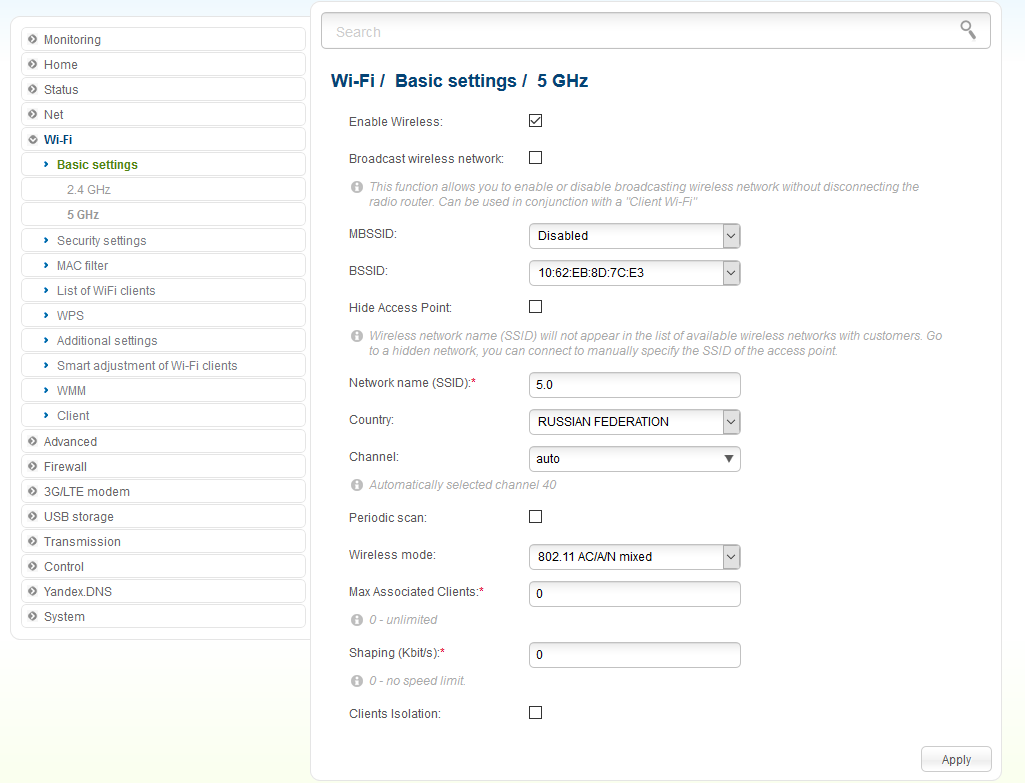Collapse the Wi-Fi section in the sidebar

pos(58,140)
